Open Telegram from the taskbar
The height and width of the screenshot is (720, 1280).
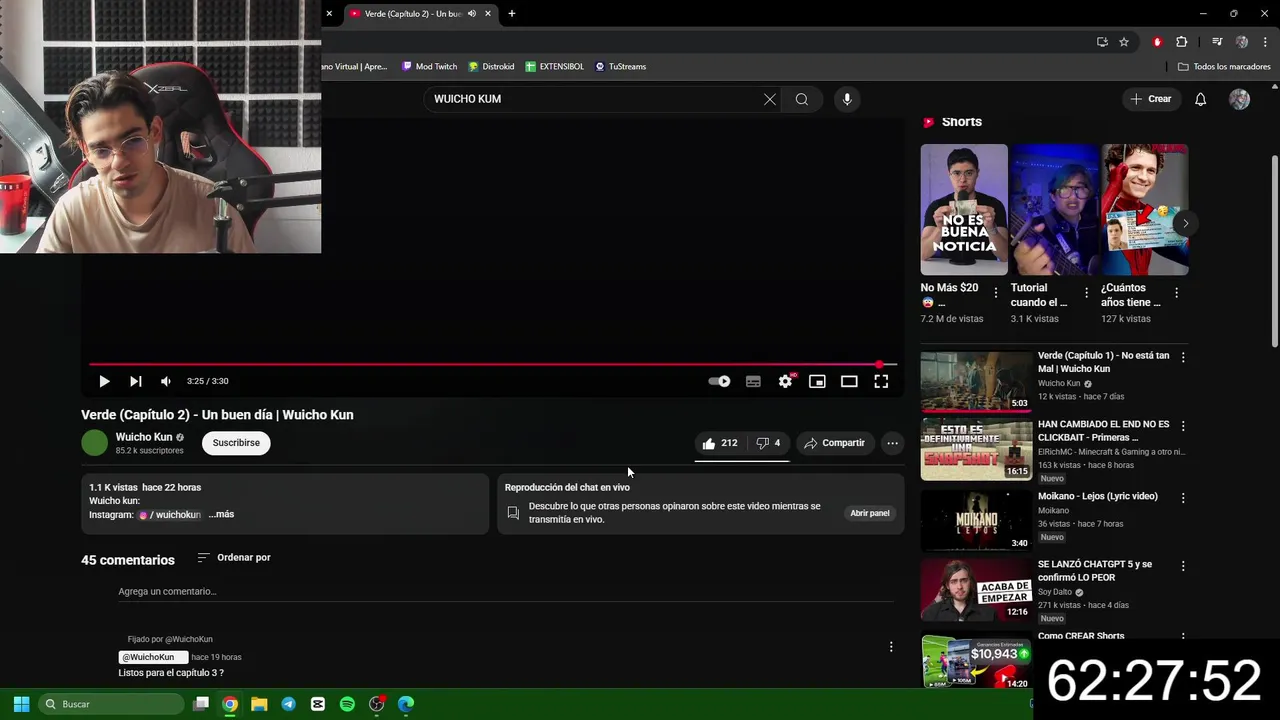point(288,704)
